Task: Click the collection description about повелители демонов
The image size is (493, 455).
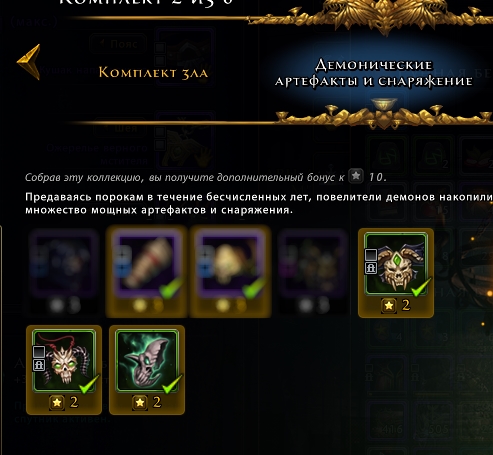Action: pyautogui.click(x=259, y=204)
